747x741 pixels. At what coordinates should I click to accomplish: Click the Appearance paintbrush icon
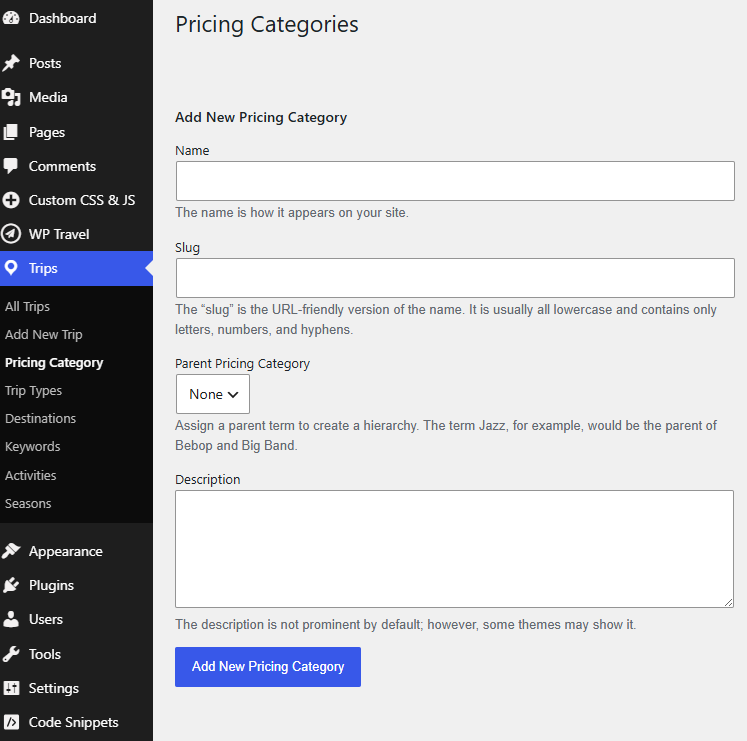point(11,551)
